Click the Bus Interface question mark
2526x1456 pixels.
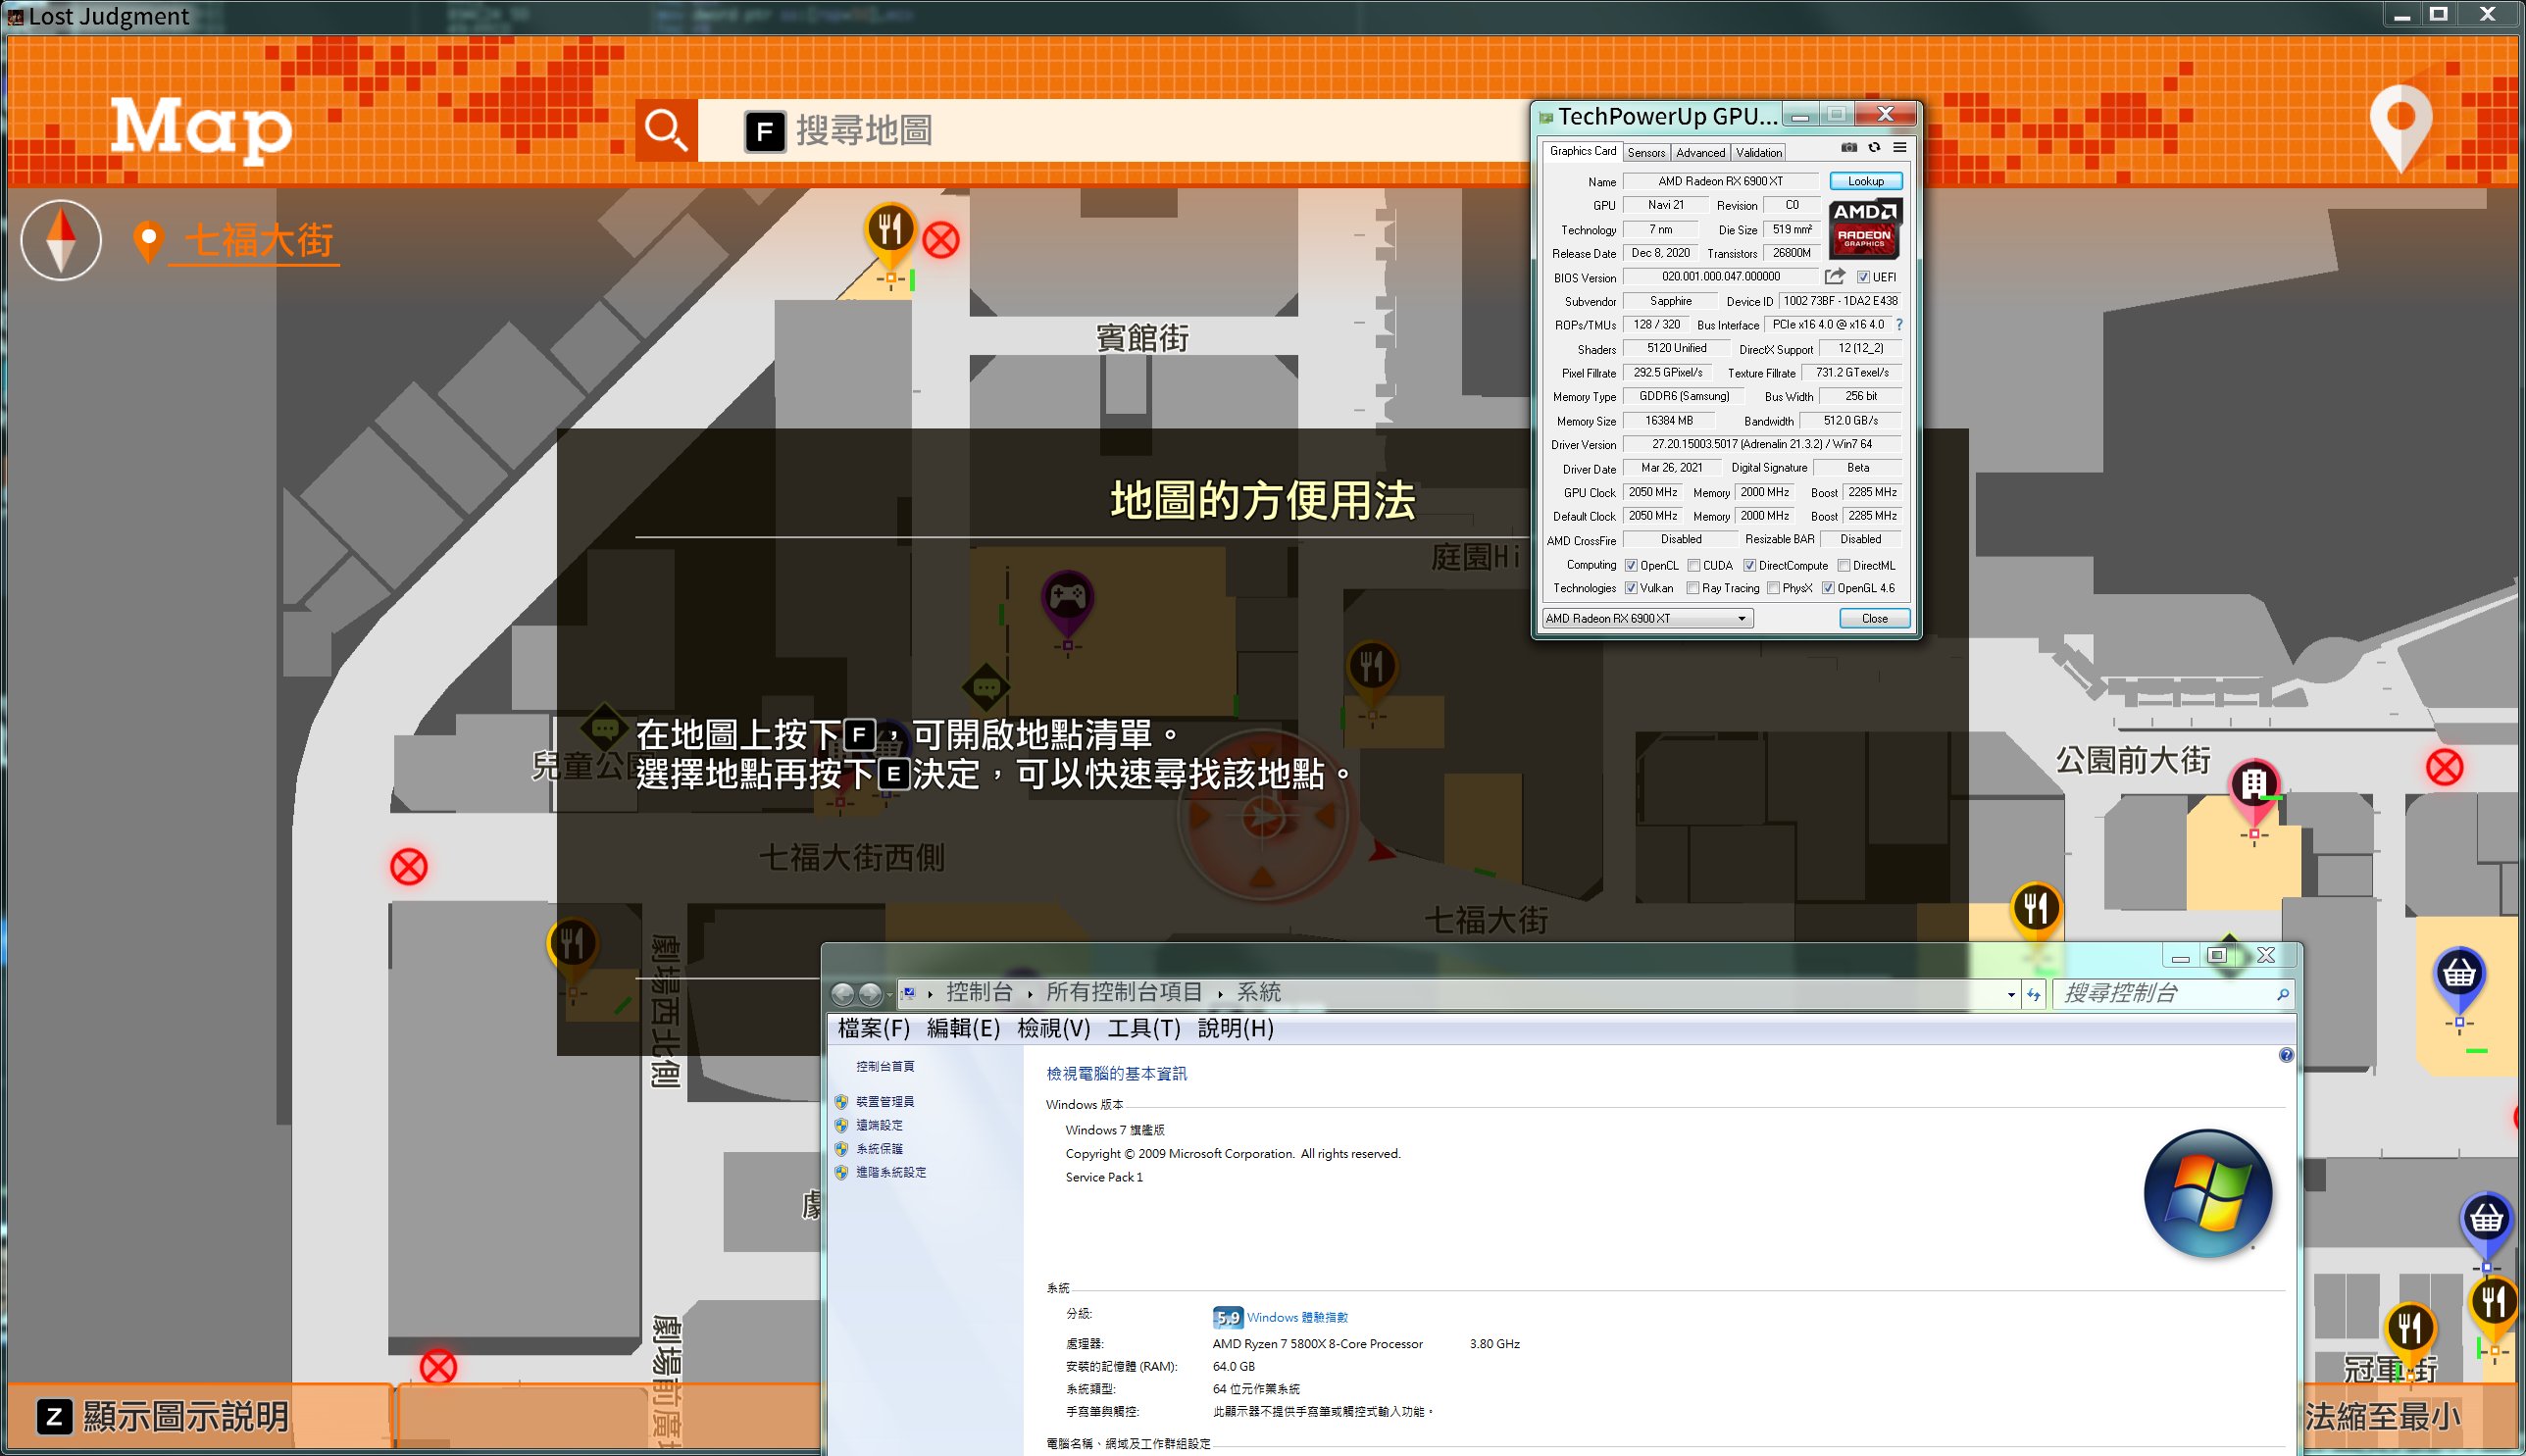1899,325
